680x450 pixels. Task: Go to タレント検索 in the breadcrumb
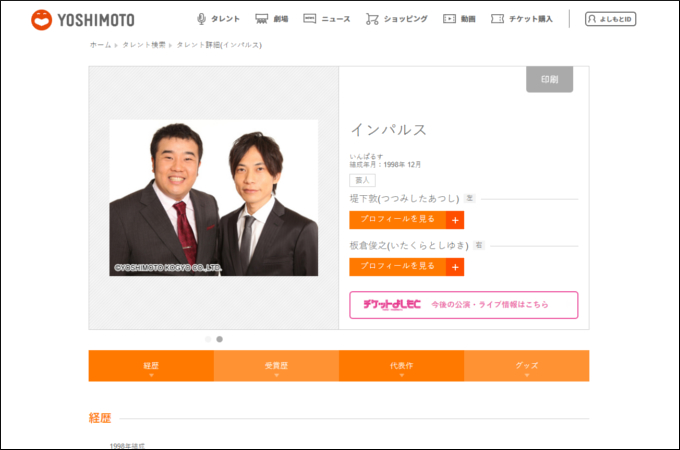pyautogui.click(x=144, y=45)
